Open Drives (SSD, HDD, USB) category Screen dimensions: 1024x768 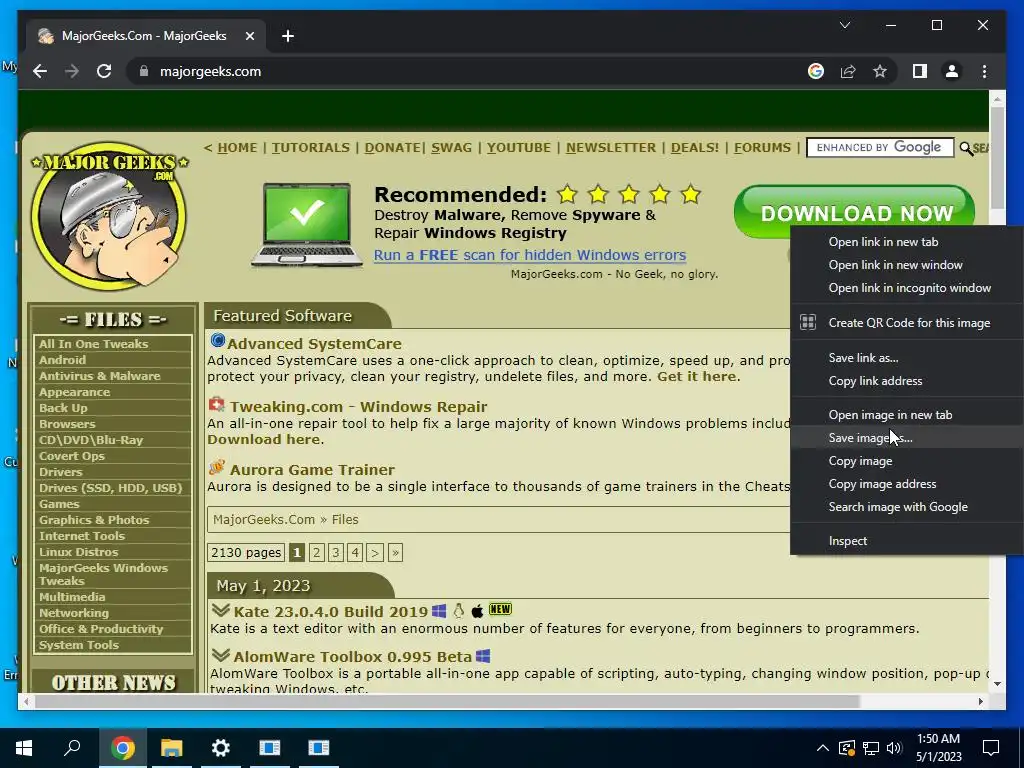click(110, 488)
